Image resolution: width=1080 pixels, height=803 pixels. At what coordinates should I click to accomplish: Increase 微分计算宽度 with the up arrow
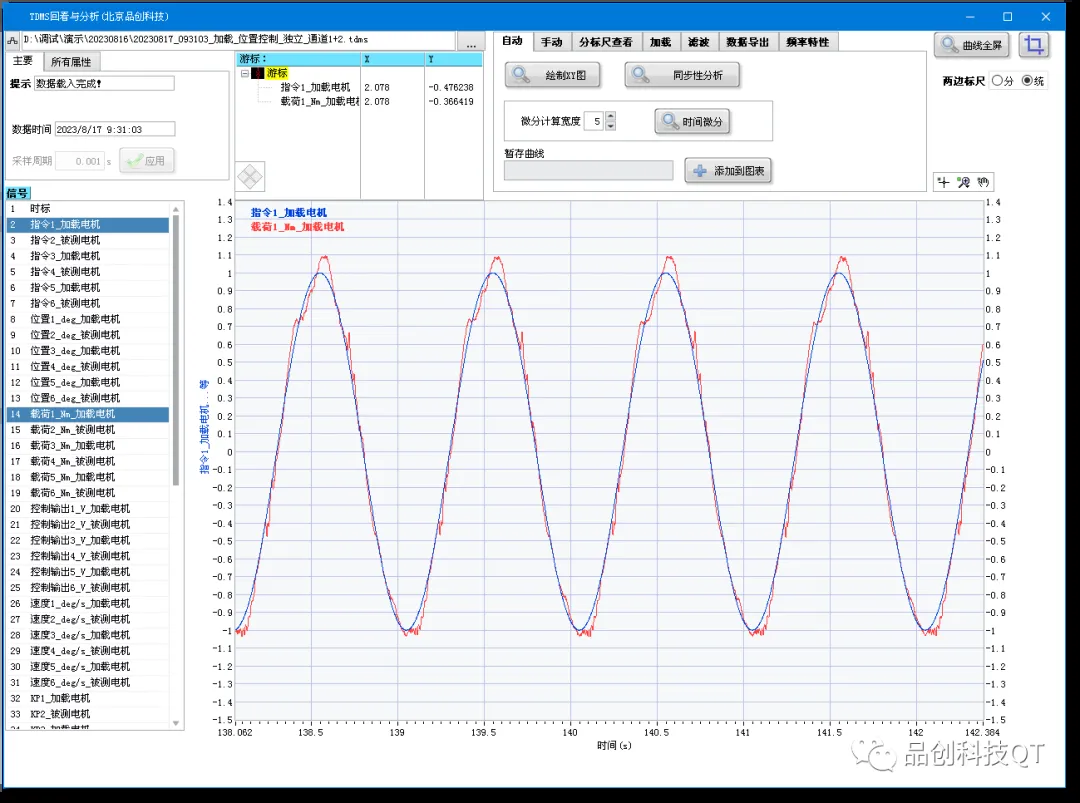[x=611, y=116]
